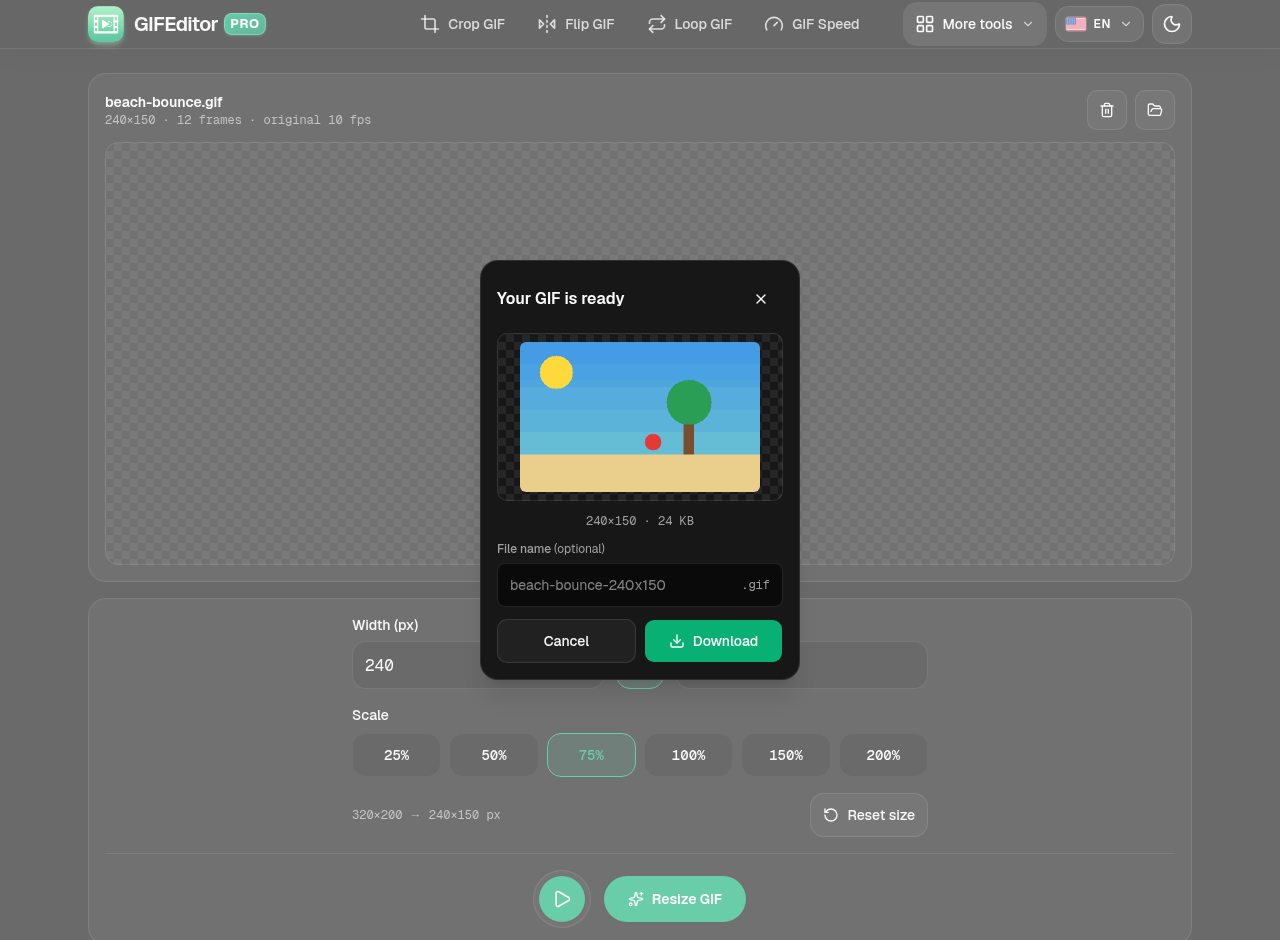Open the EN language selector
The image size is (1280, 940).
[x=1099, y=24]
